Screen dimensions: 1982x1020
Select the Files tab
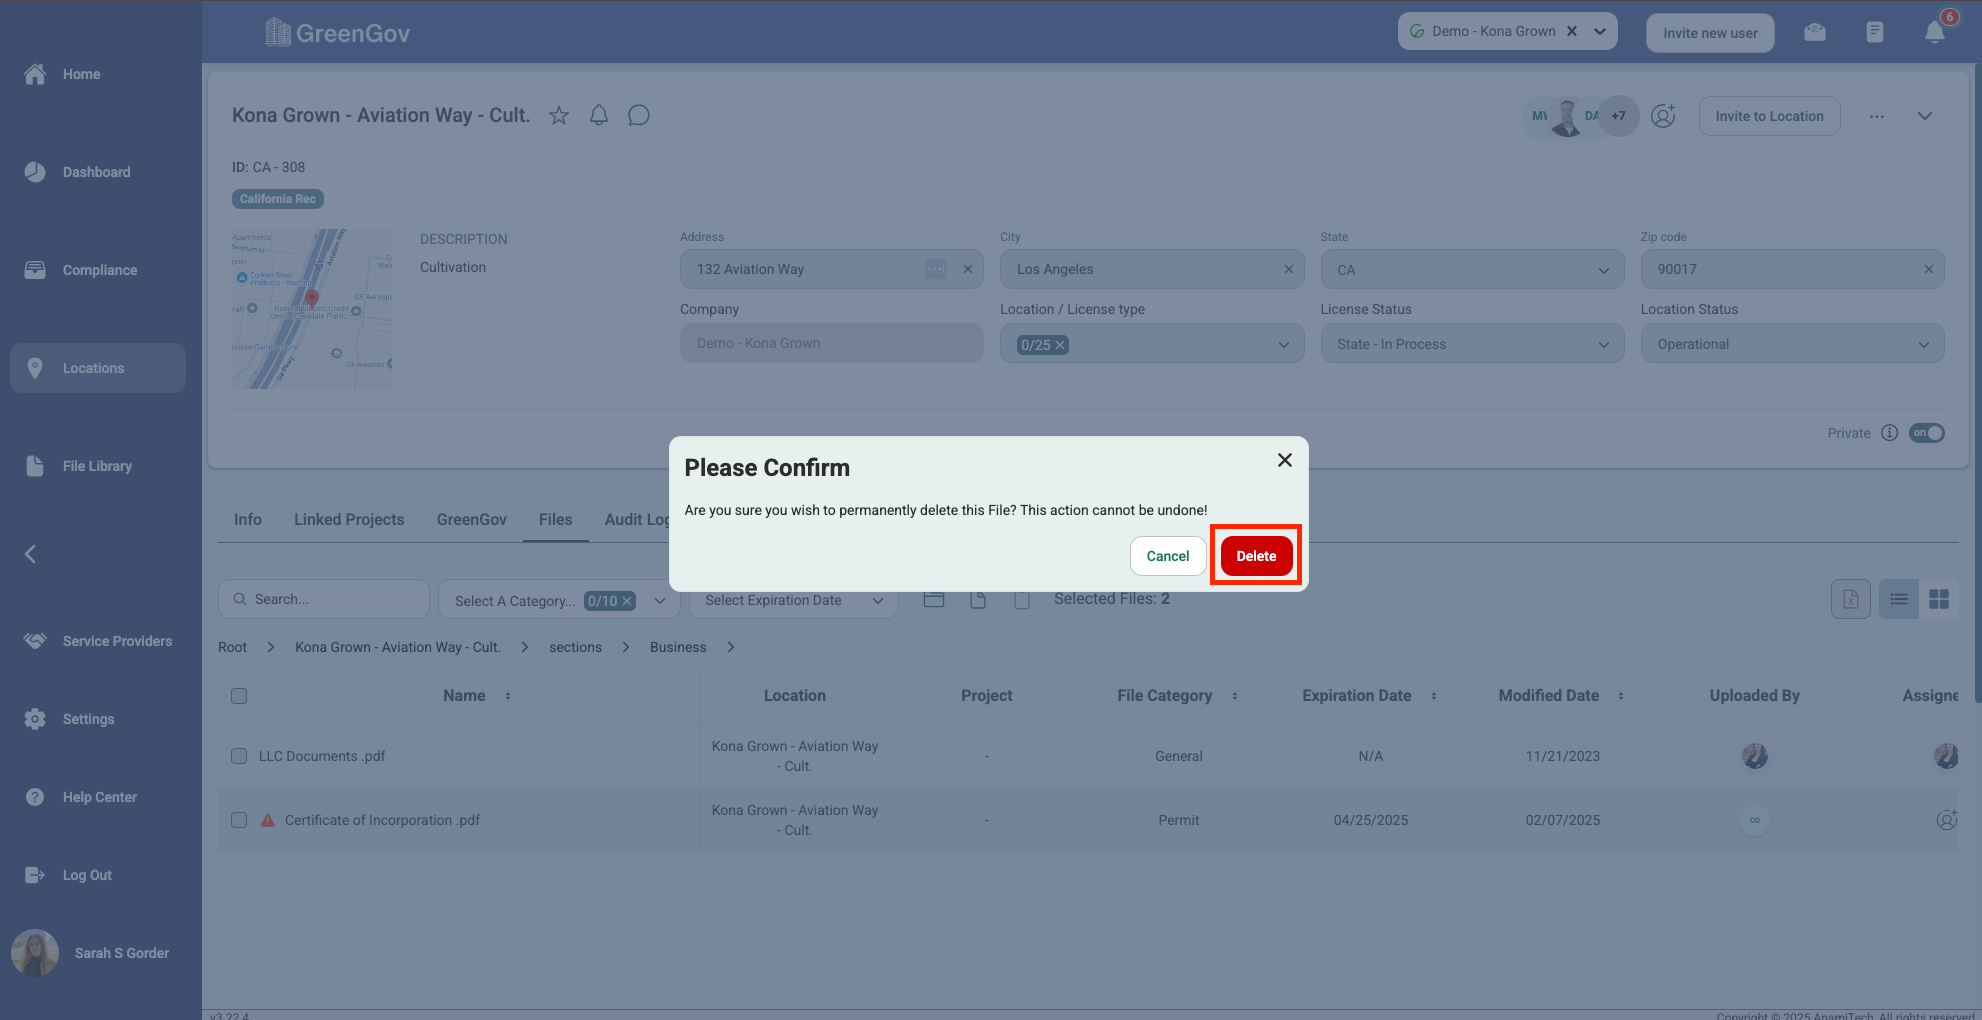[556, 520]
